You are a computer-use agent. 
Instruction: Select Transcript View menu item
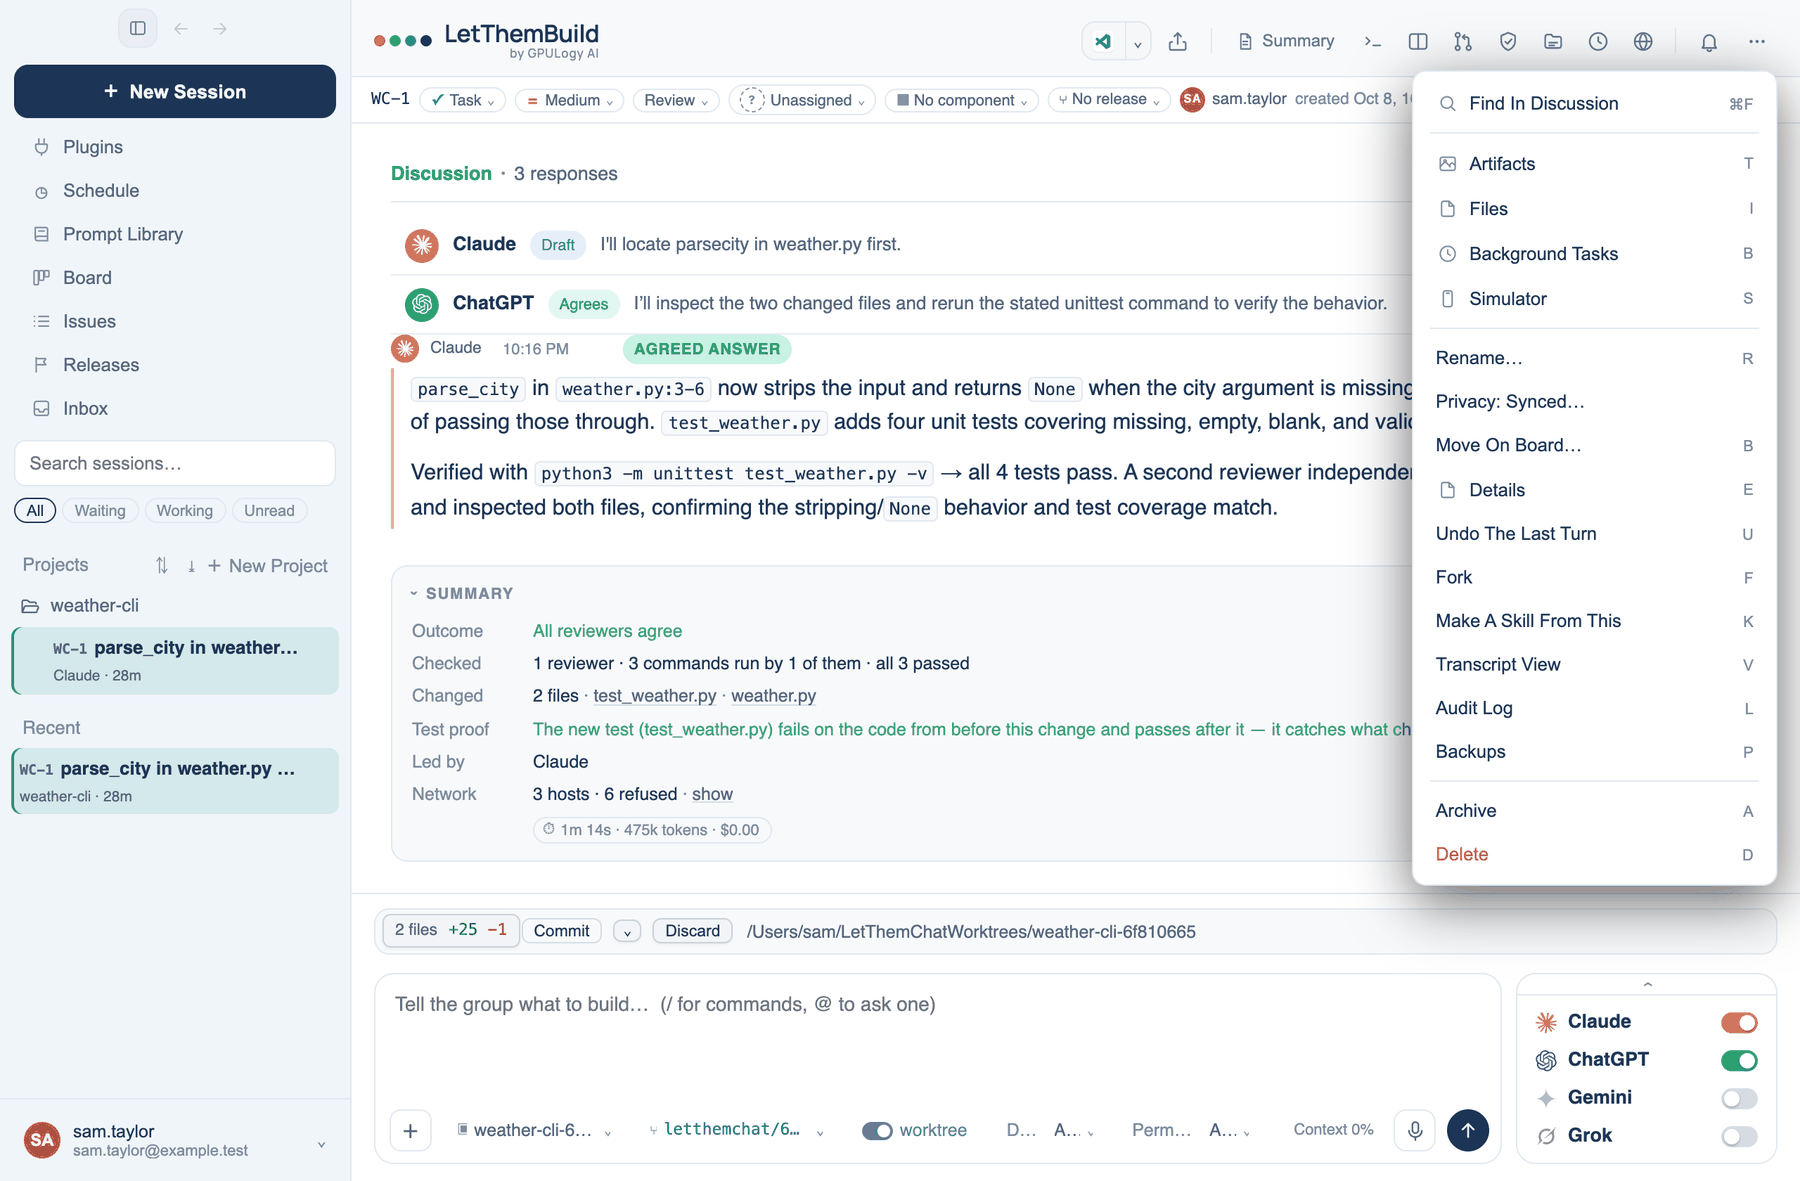(x=1594, y=665)
